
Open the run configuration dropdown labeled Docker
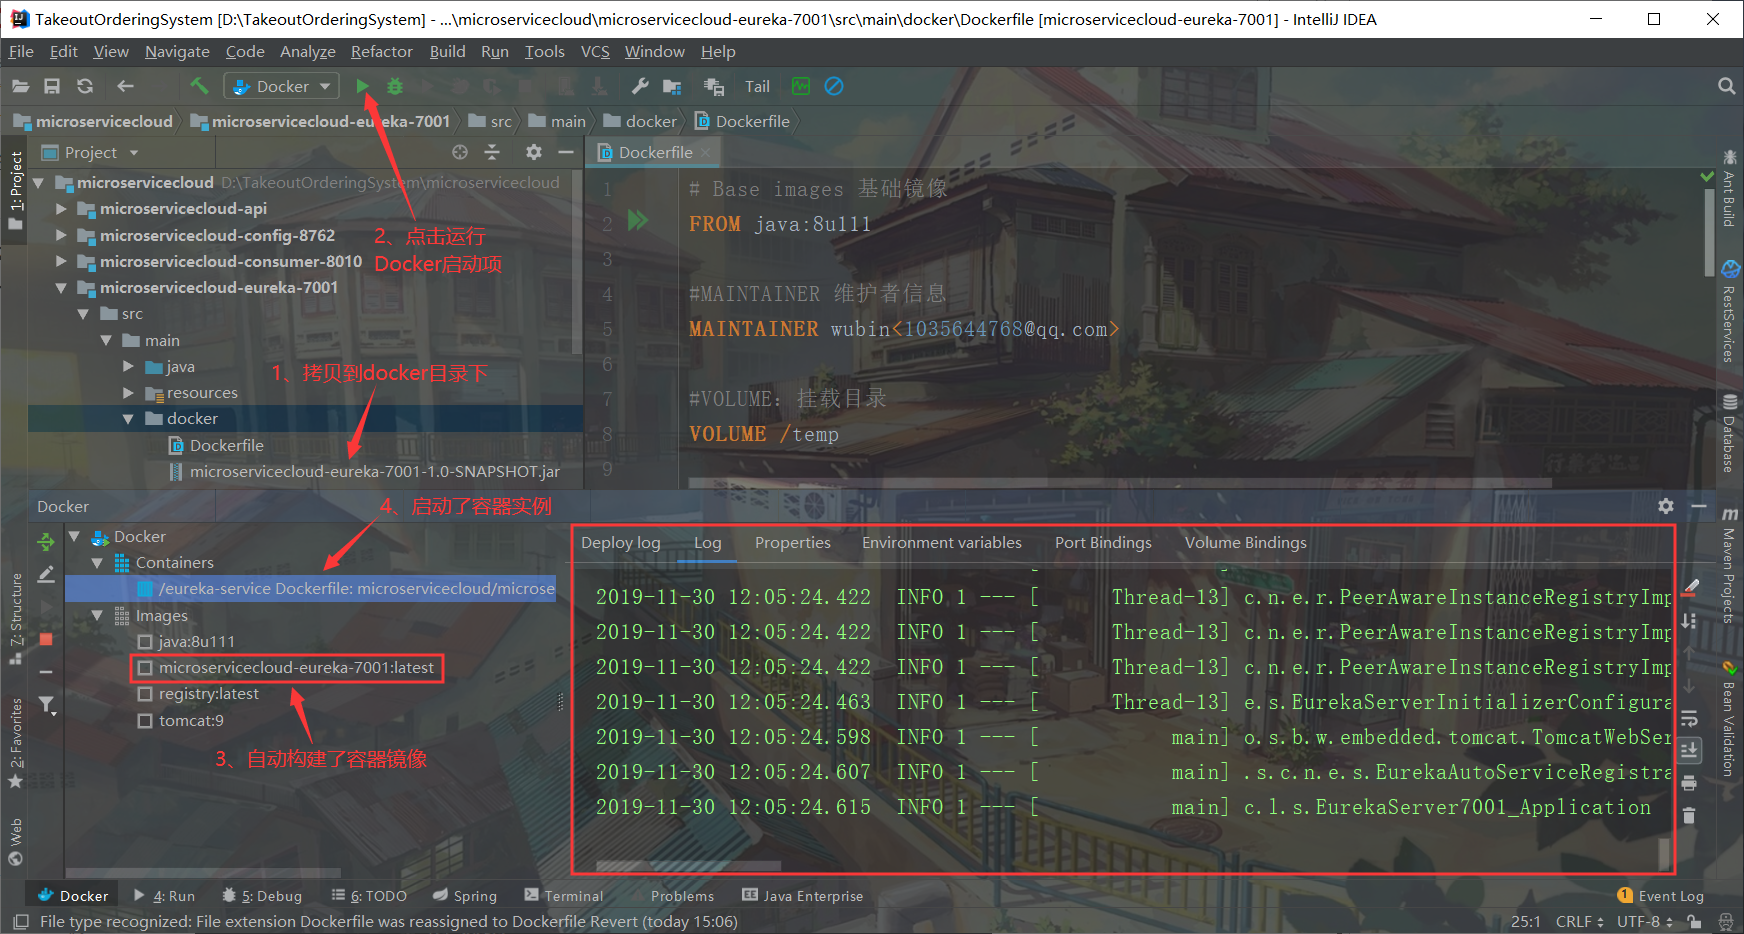click(x=281, y=86)
